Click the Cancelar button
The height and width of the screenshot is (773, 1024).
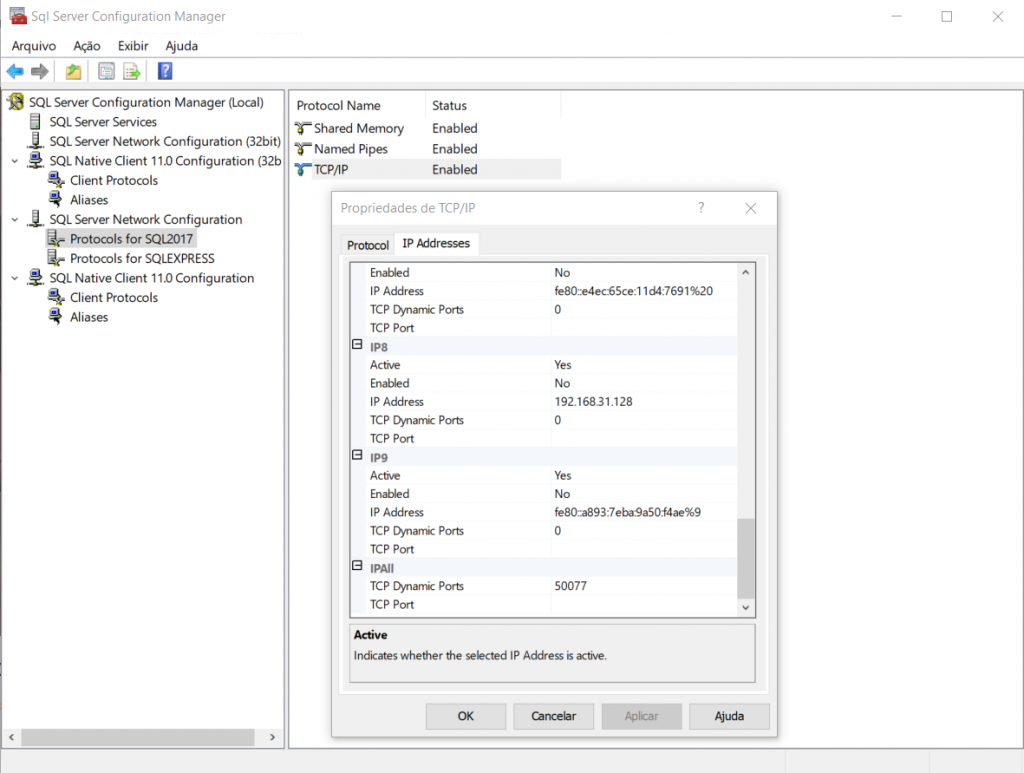click(x=553, y=716)
